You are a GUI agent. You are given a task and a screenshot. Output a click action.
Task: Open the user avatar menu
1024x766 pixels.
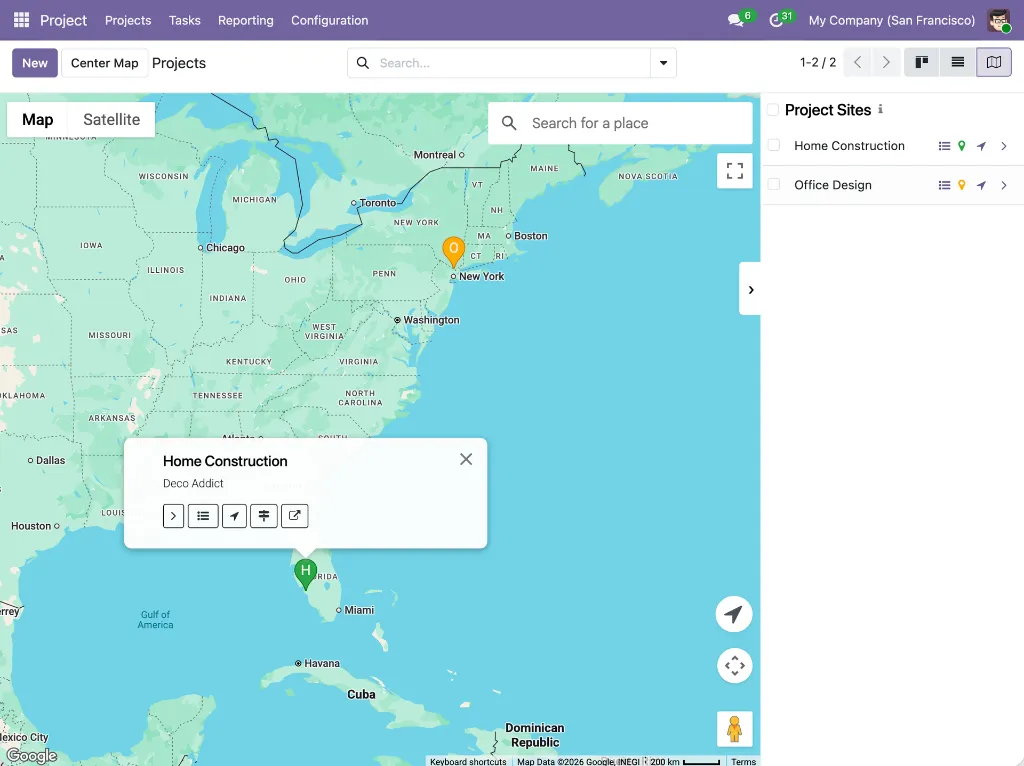[x=998, y=20]
